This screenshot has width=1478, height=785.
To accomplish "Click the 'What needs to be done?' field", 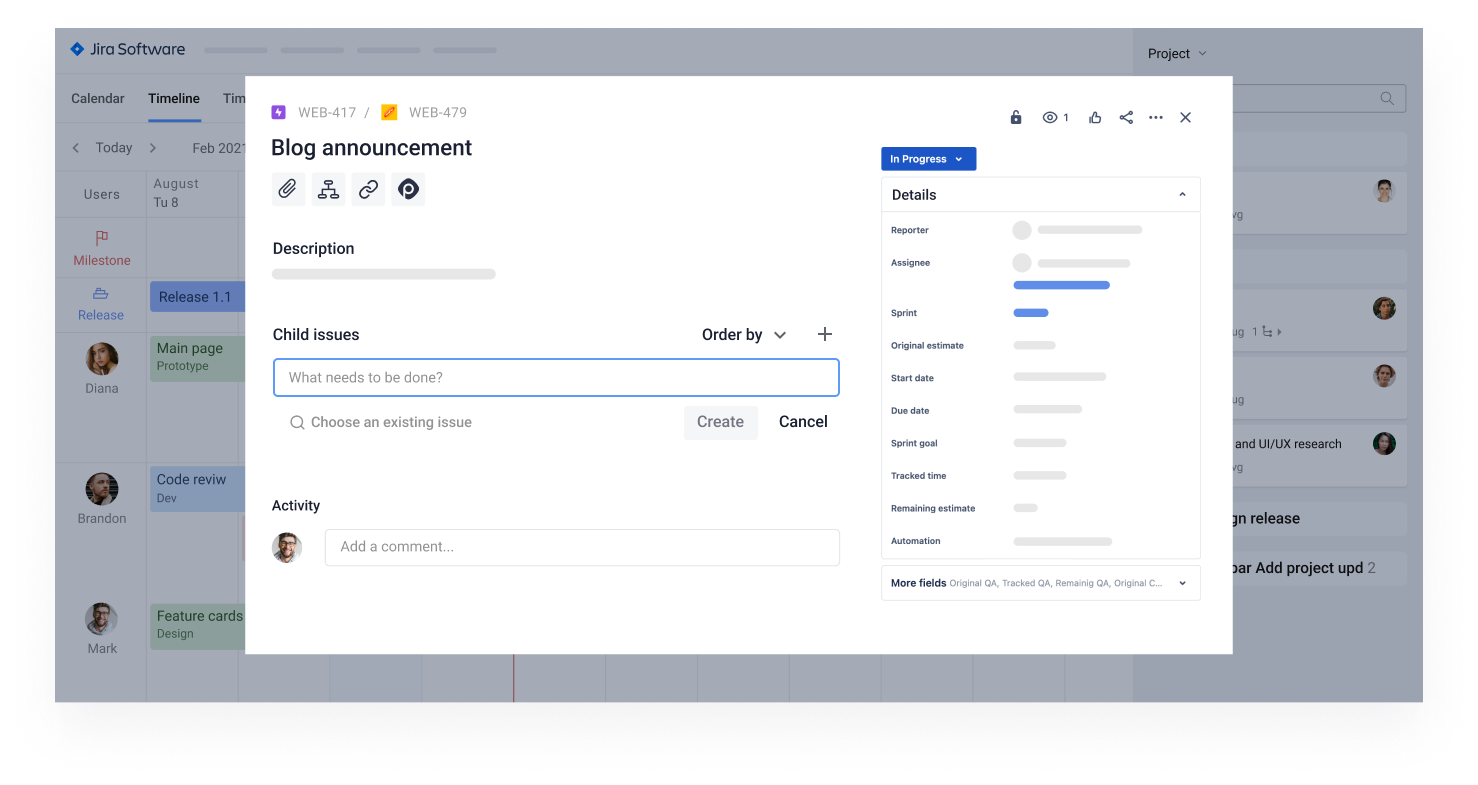I will 556,378.
